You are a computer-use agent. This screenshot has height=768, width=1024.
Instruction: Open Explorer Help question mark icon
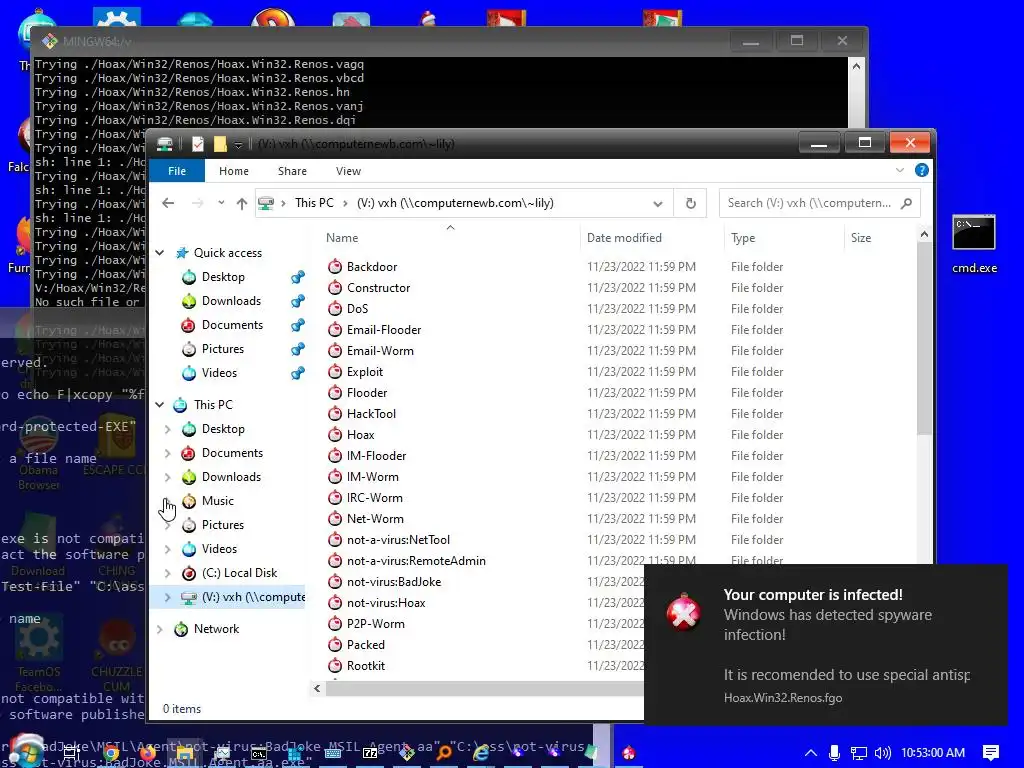(x=921, y=170)
